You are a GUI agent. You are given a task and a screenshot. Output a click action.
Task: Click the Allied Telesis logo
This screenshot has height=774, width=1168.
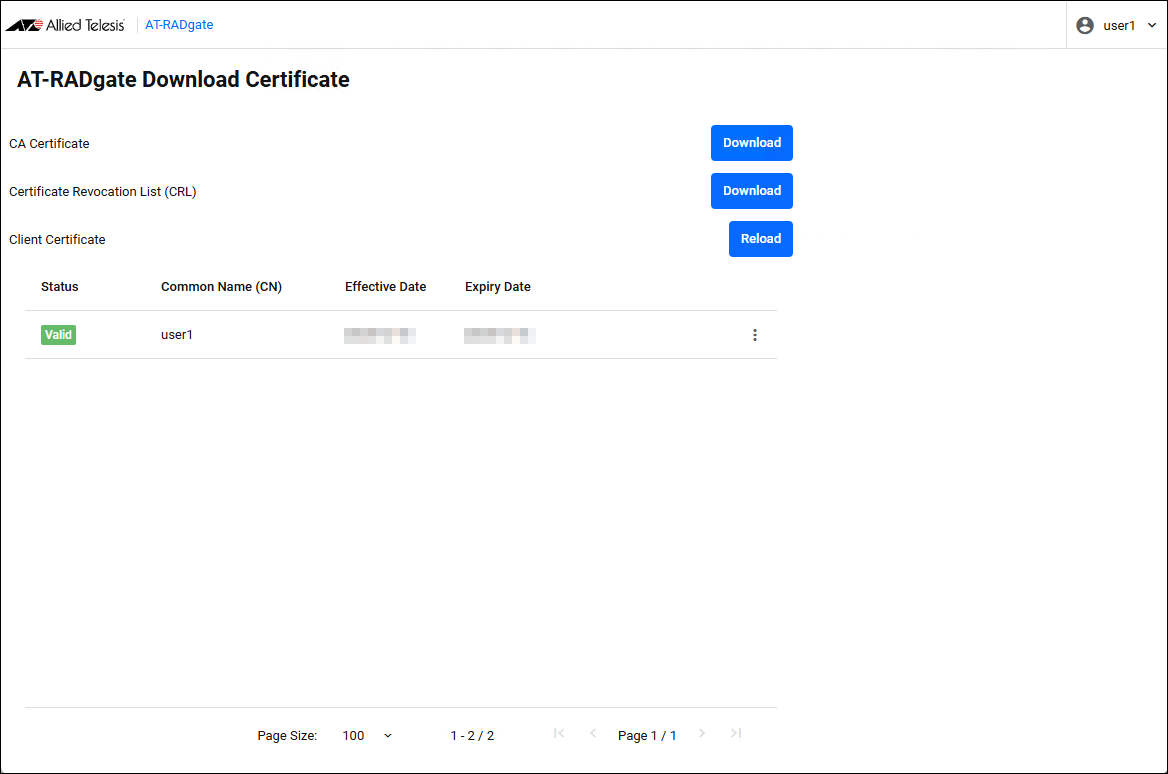pyautogui.click(x=66, y=25)
